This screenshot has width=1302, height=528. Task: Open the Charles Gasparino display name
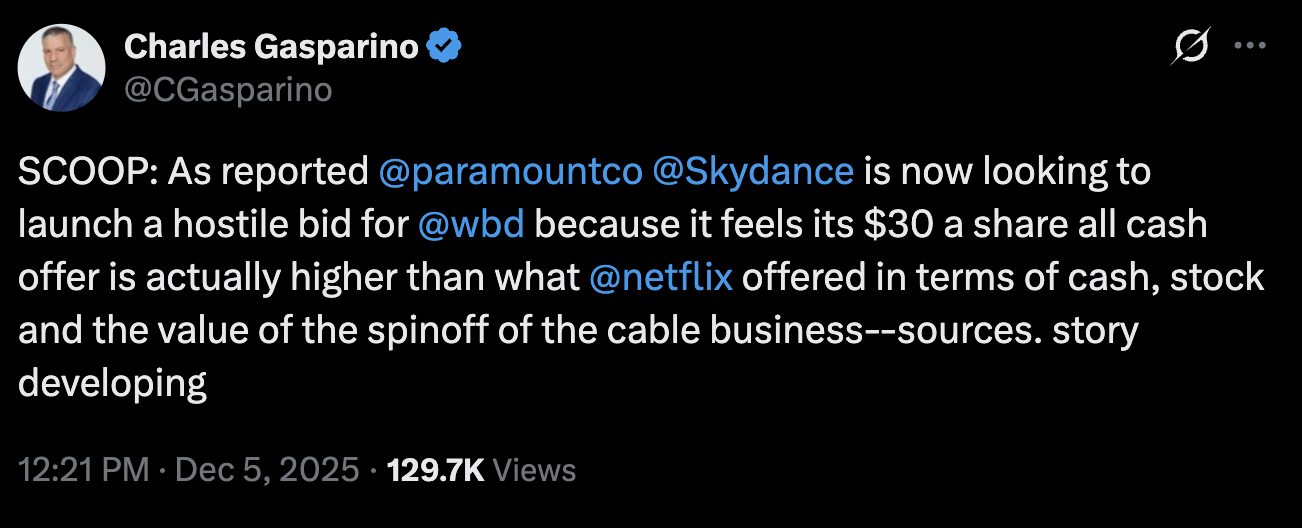click(x=270, y=46)
